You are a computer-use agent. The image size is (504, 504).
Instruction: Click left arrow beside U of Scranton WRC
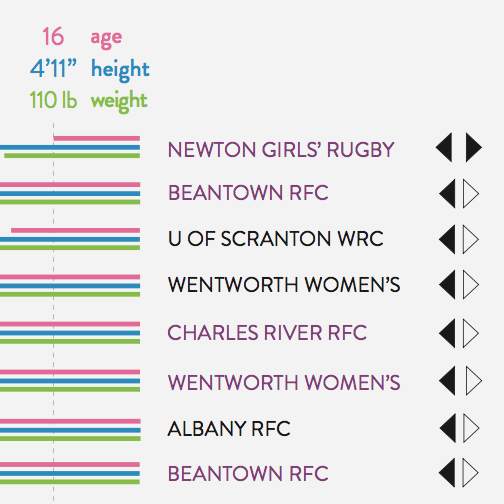coord(447,239)
